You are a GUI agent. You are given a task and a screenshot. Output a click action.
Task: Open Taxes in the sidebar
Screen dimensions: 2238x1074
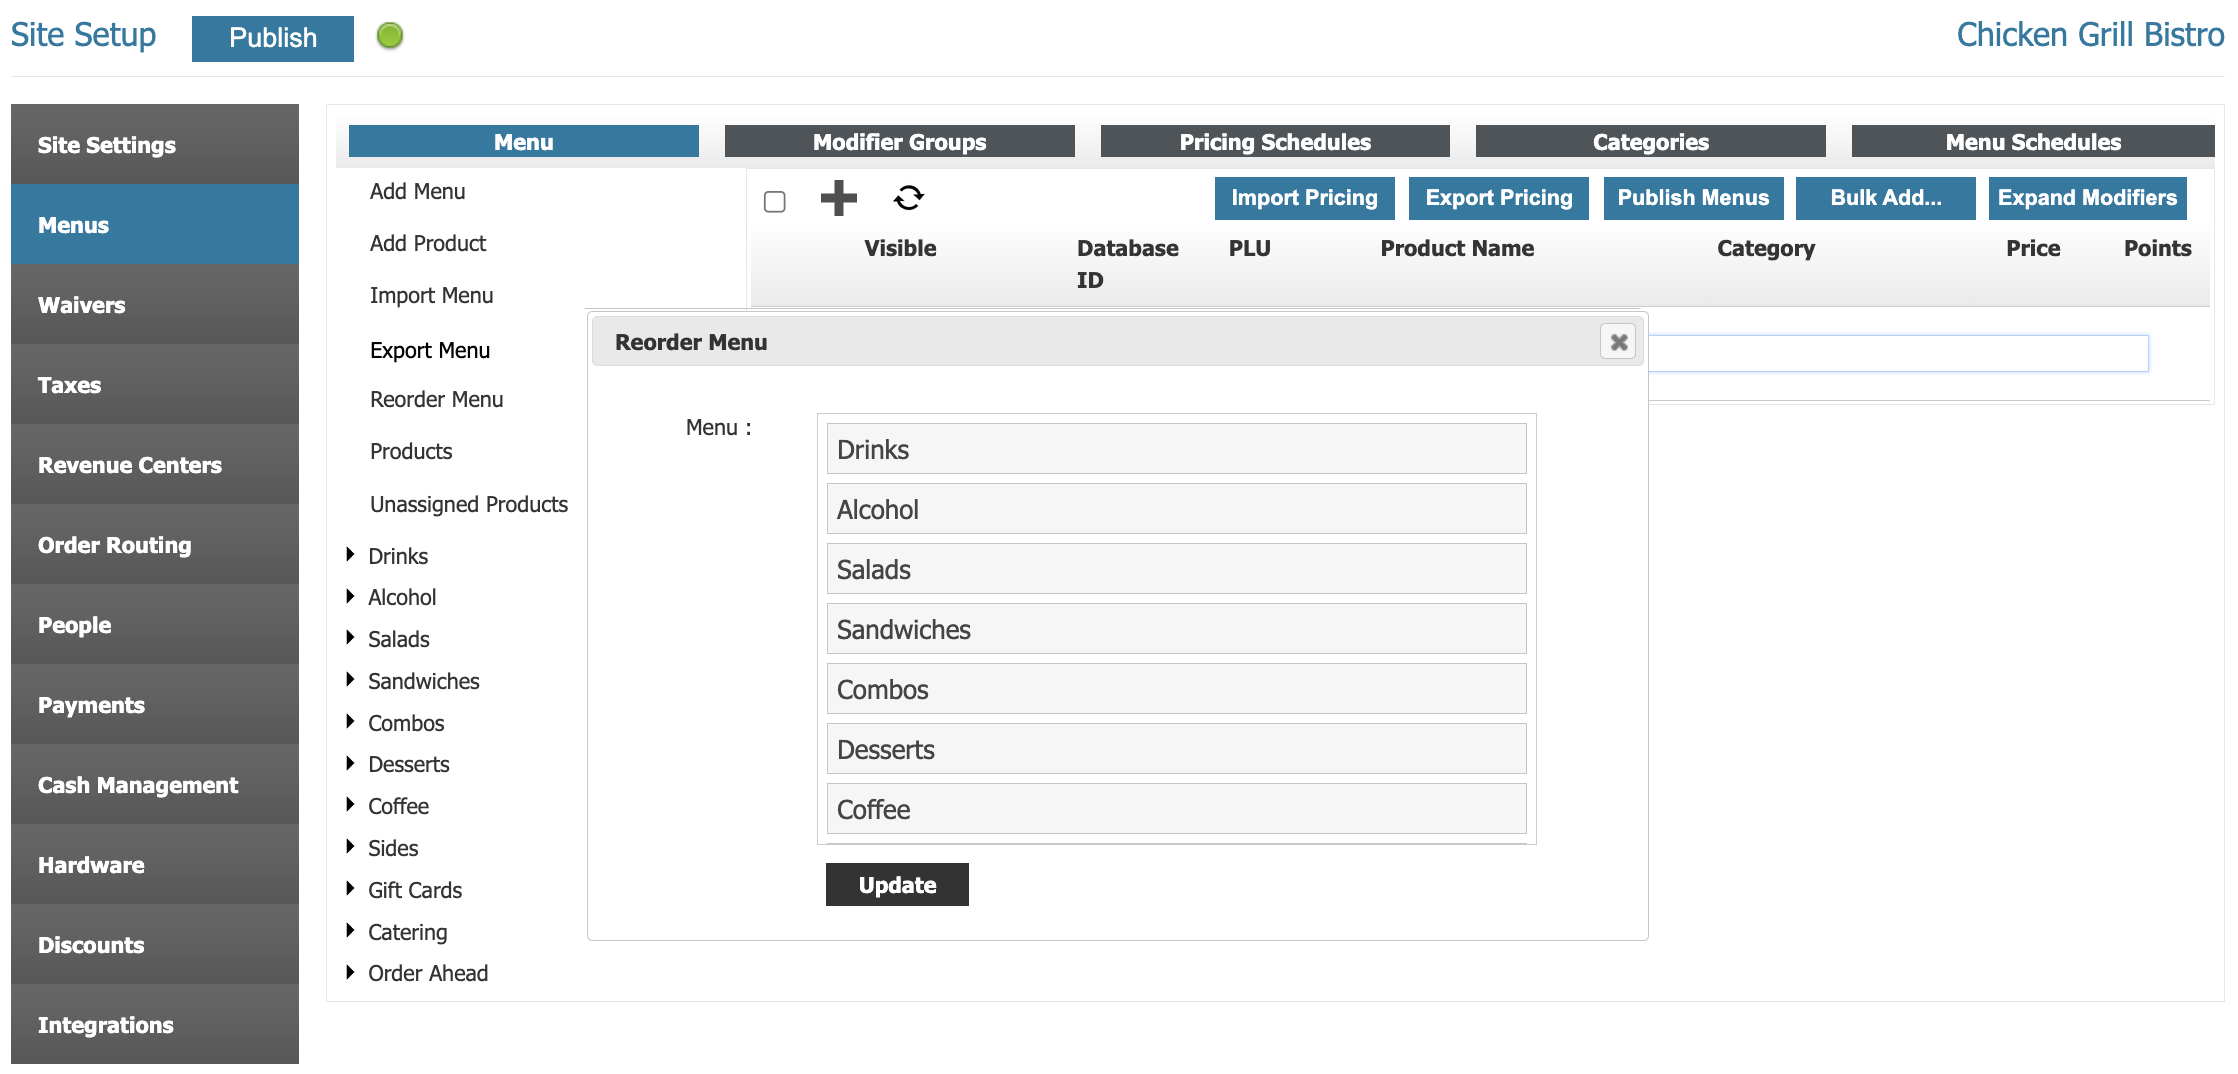(155, 384)
